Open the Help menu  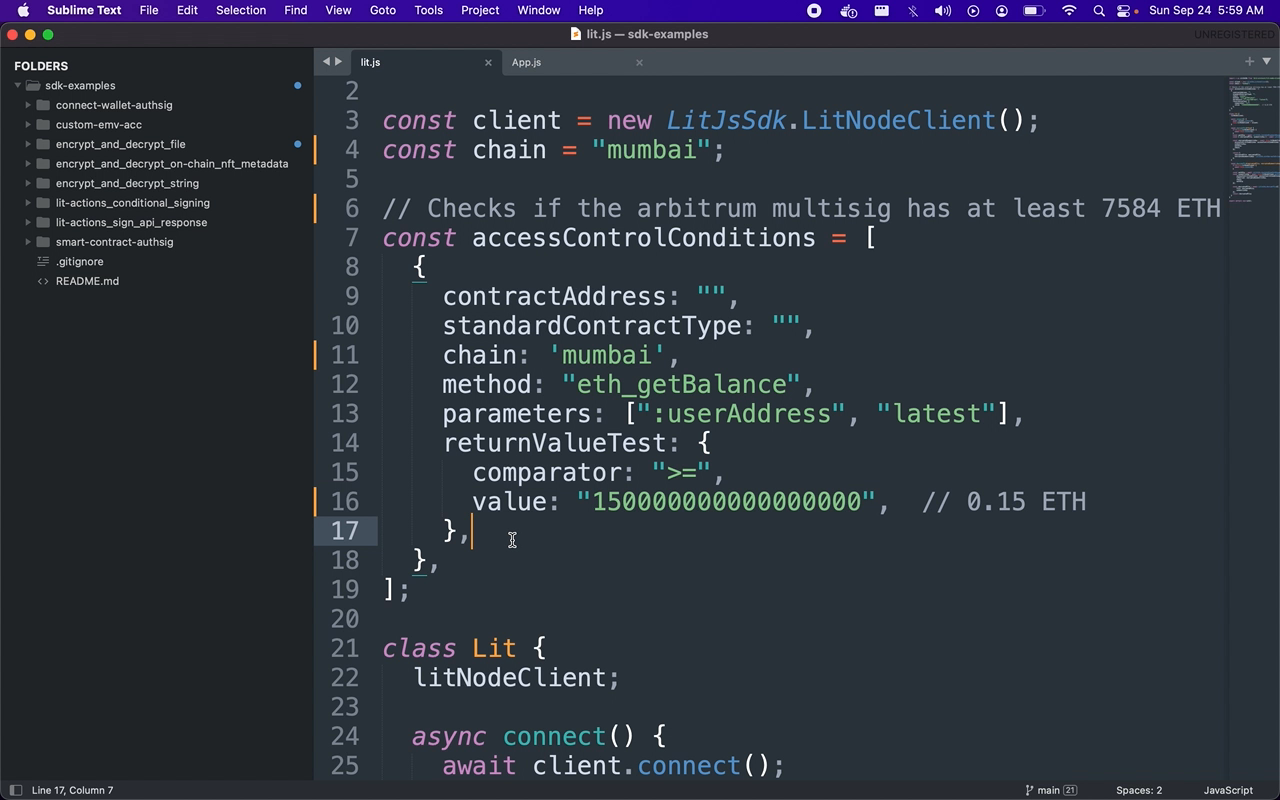pyautogui.click(x=591, y=10)
